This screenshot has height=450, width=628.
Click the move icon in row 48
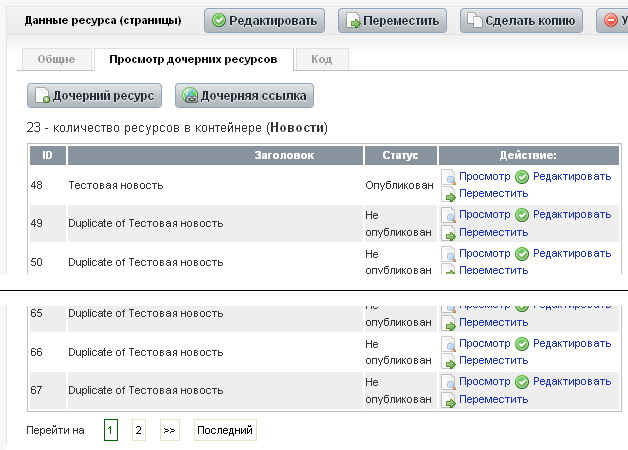point(450,195)
